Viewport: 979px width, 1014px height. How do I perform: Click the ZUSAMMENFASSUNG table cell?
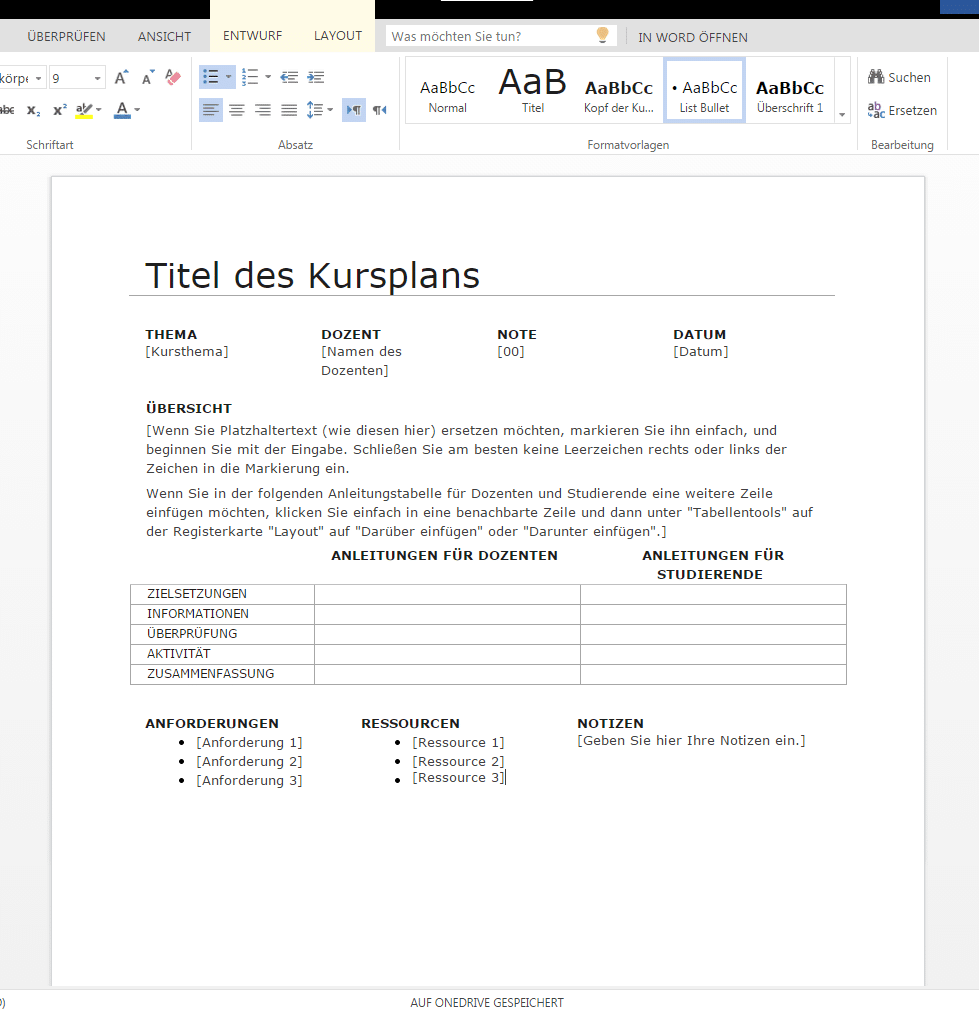pyautogui.click(x=222, y=674)
